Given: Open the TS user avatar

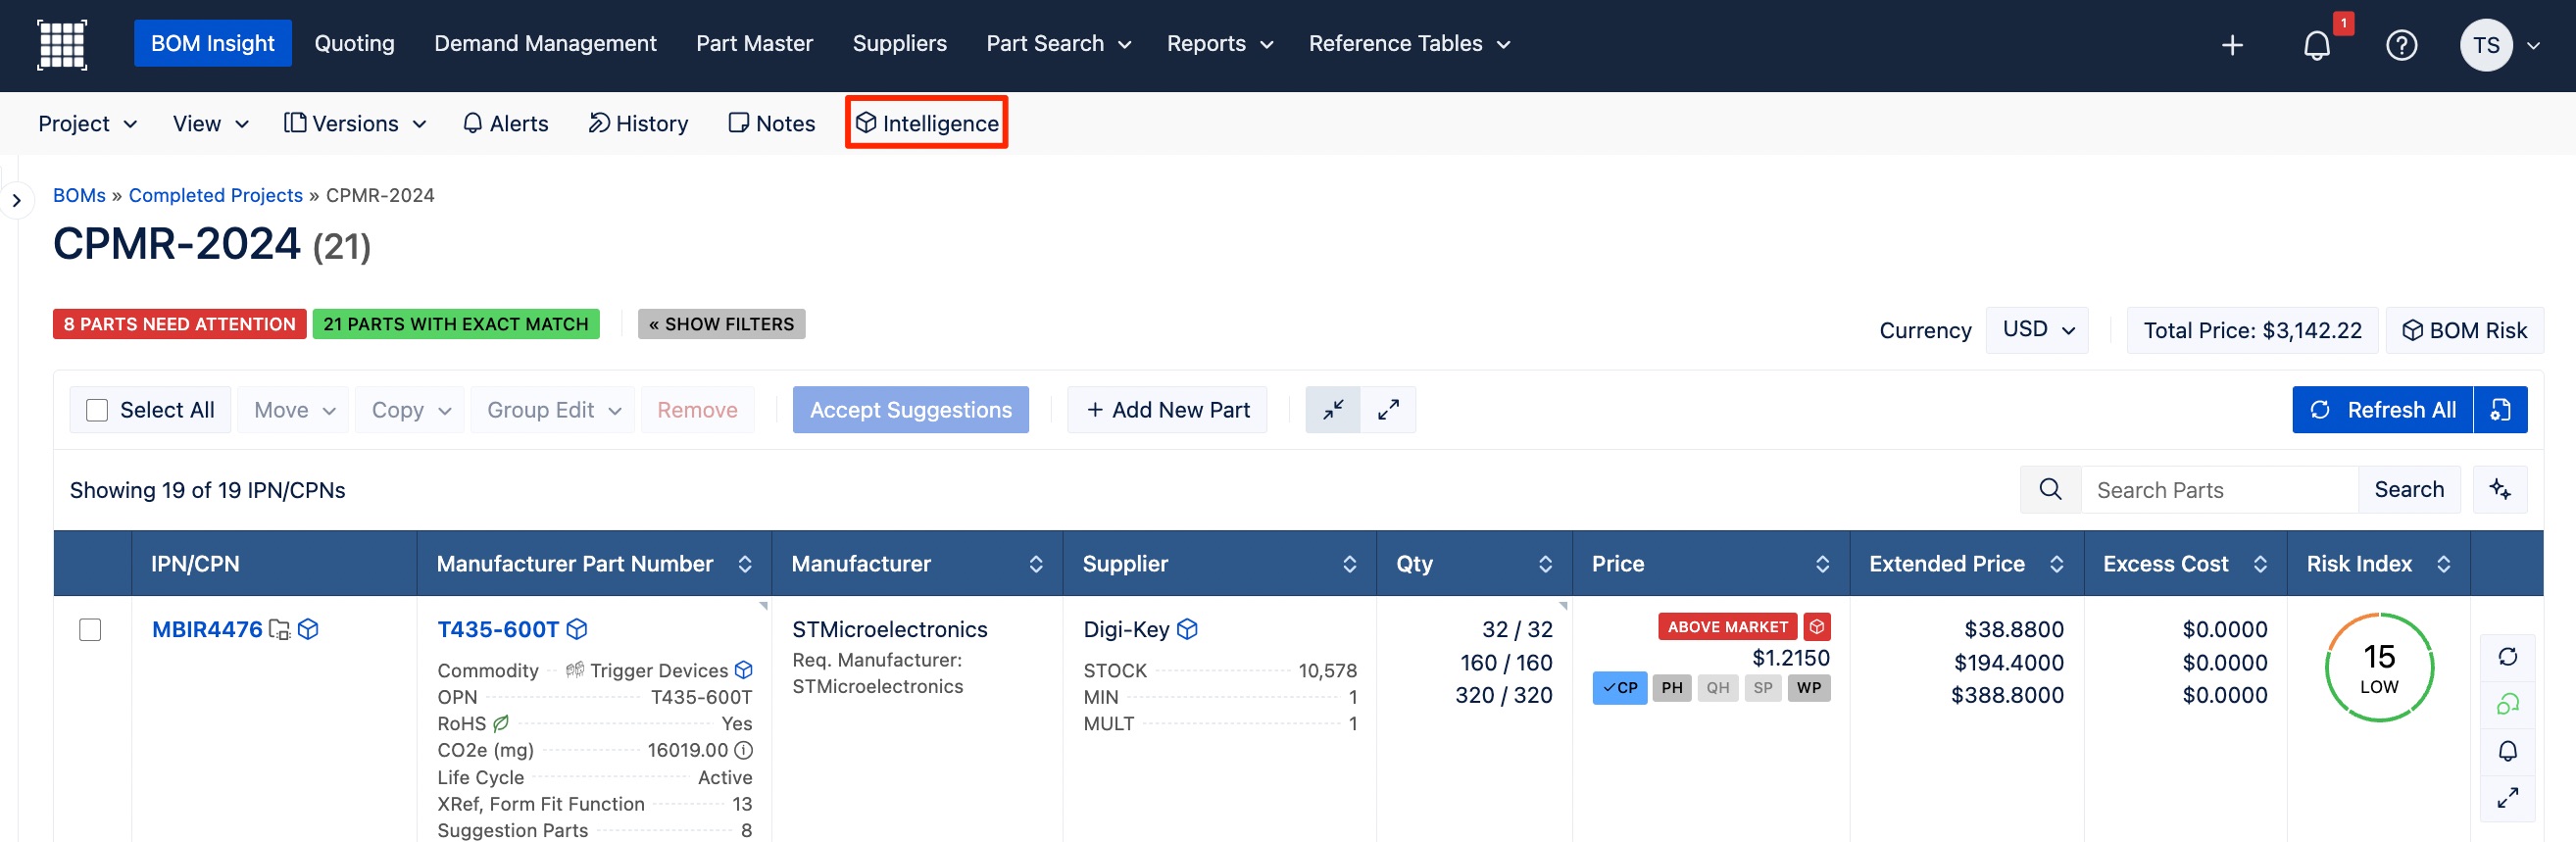Looking at the screenshot, I should coord(2485,45).
